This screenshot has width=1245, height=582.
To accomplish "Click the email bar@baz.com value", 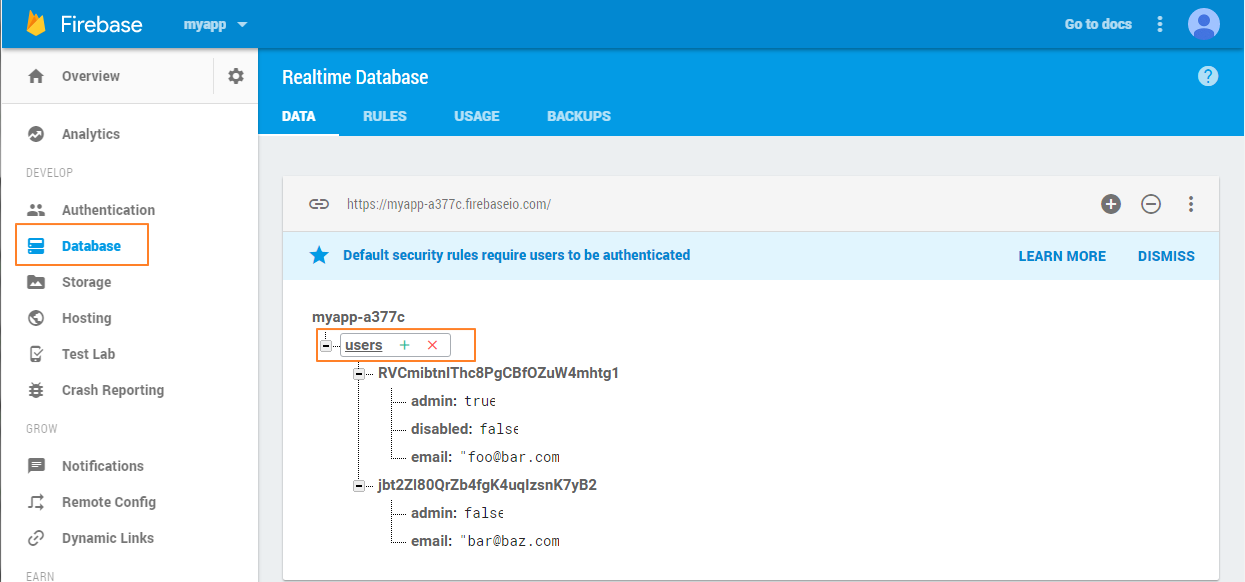I will pyautogui.click(x=509, y=541).
